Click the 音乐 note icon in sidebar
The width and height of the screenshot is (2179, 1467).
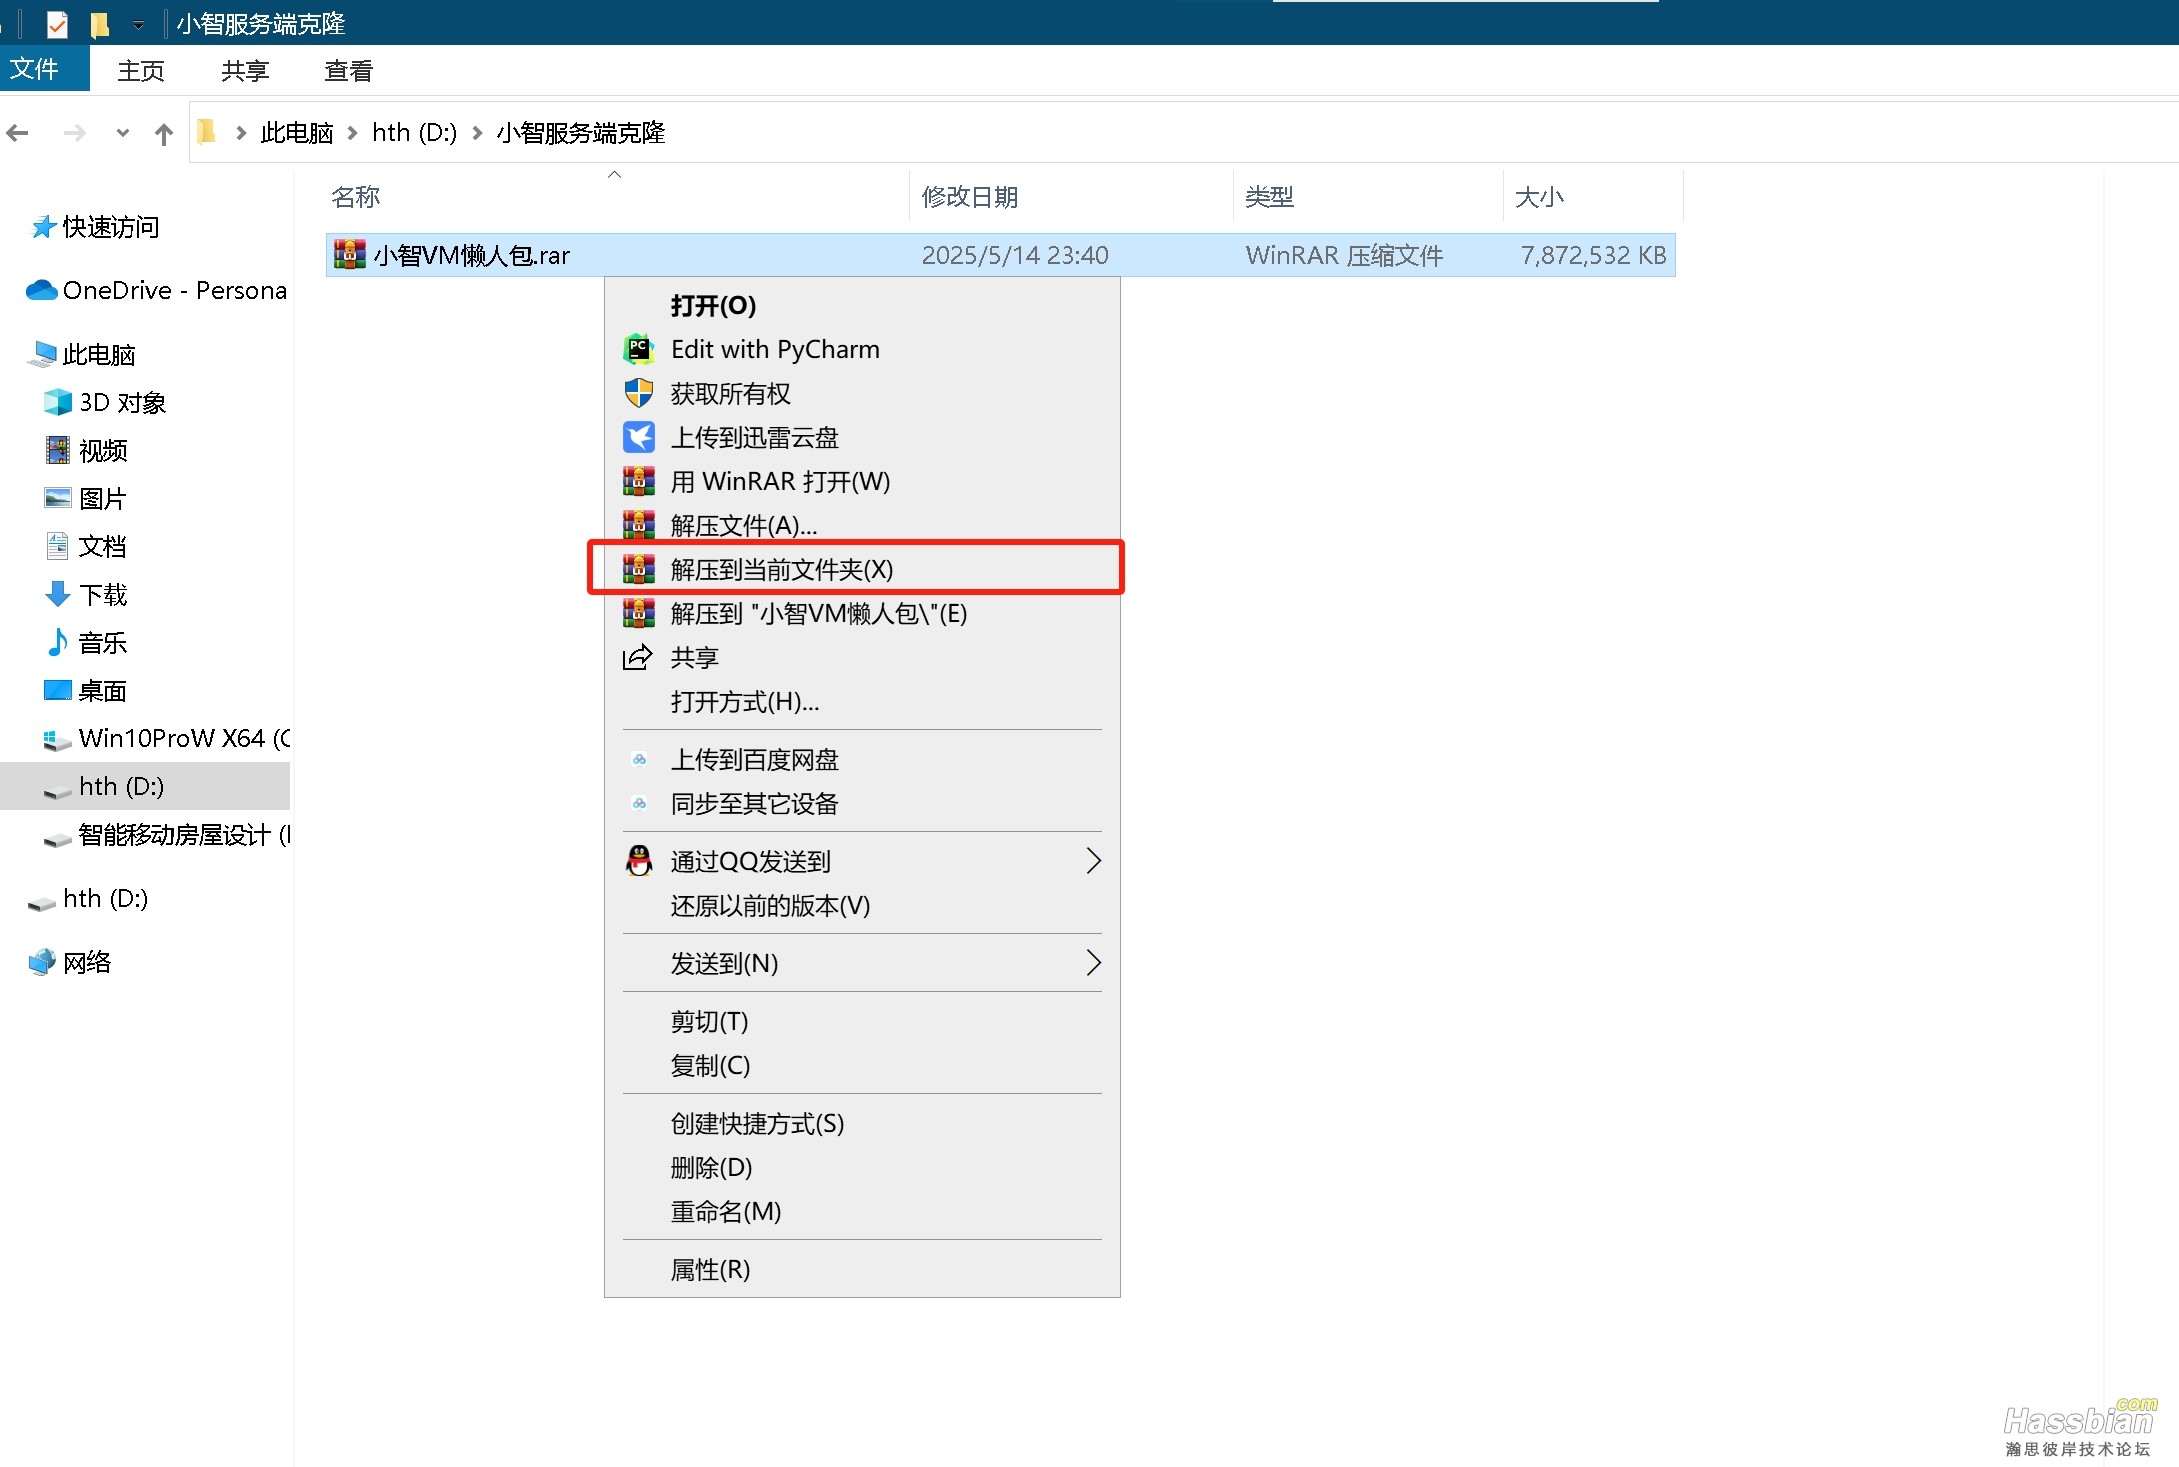[58, 642]
